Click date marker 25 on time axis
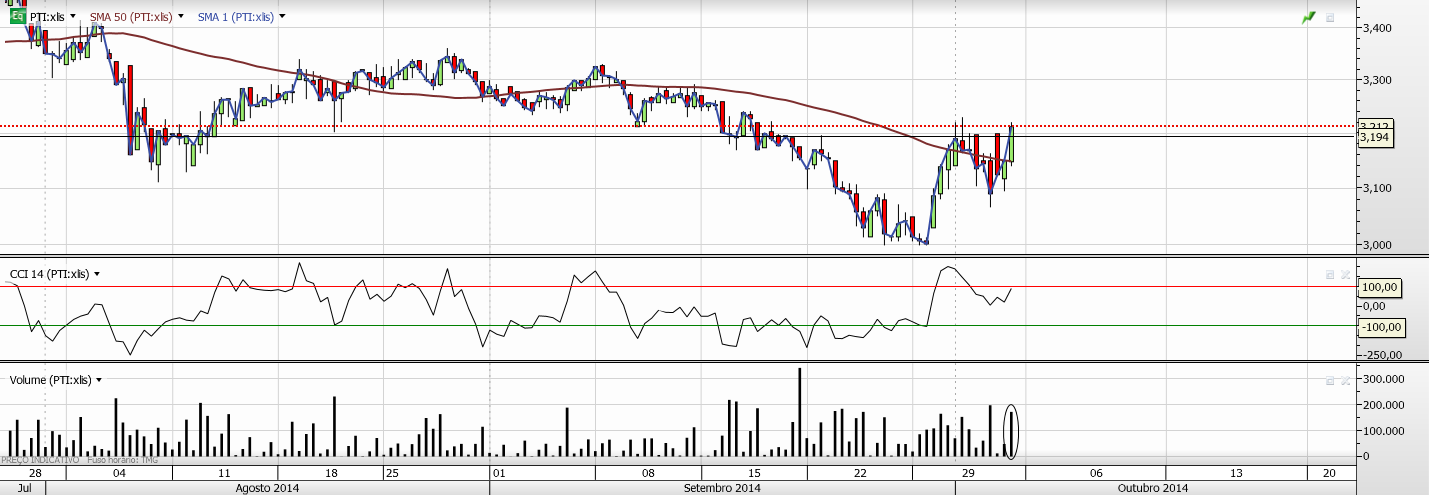The height and width of the screenshot is (495, 1429). [392, 473]
